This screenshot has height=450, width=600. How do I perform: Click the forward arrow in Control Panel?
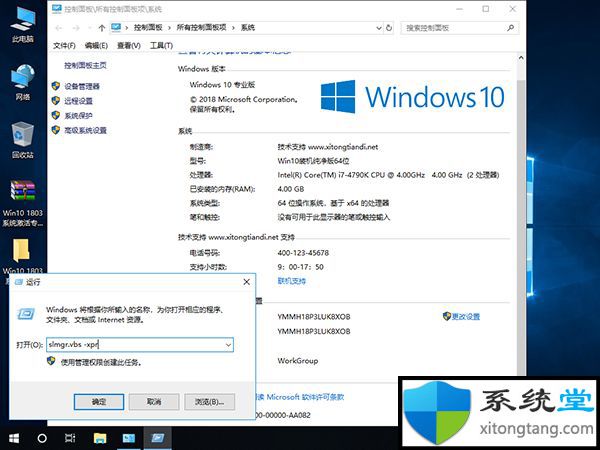(76, 28)
